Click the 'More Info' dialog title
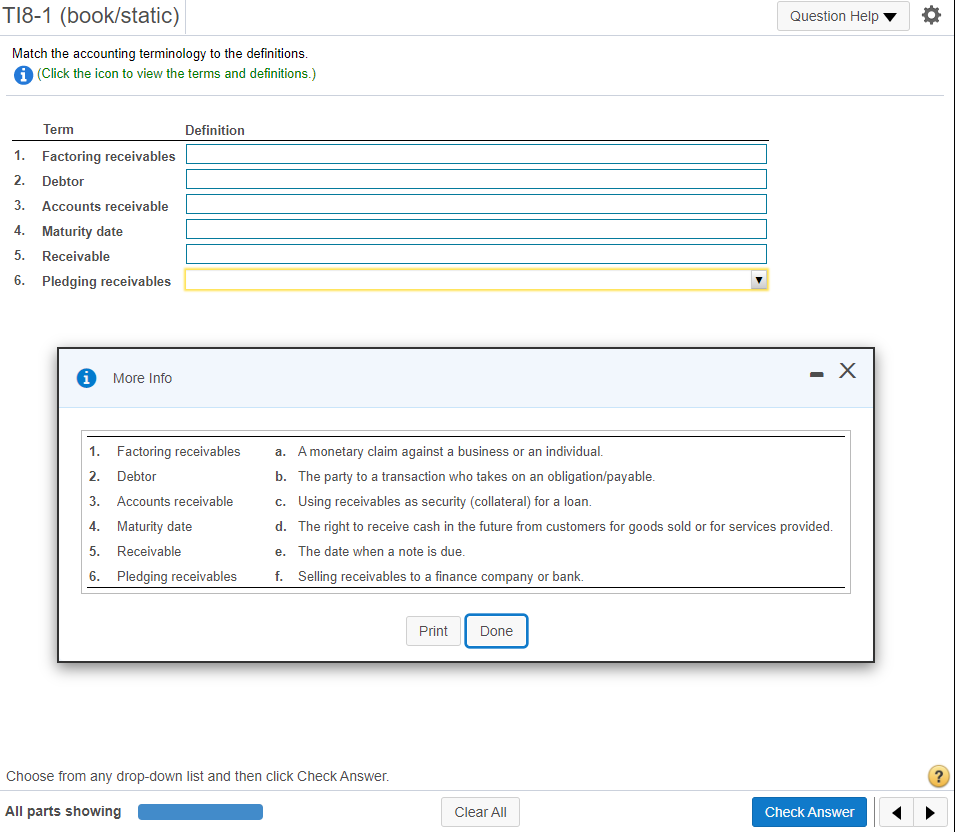This screenshot has height=832, width=955. (143, 378)
